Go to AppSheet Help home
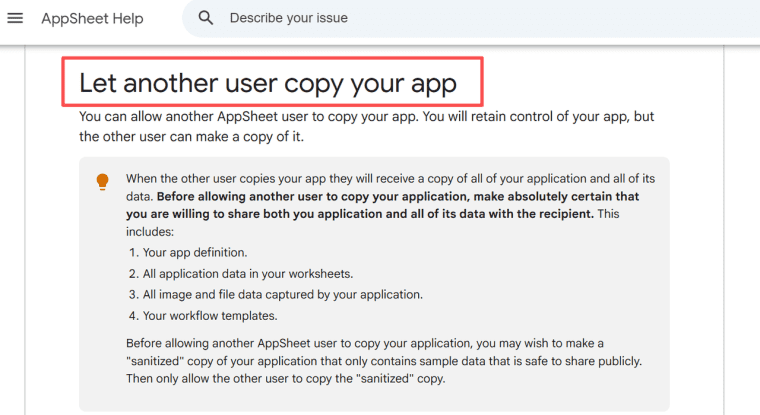This screenshot has width=760, height=415. tap(92, 18)
